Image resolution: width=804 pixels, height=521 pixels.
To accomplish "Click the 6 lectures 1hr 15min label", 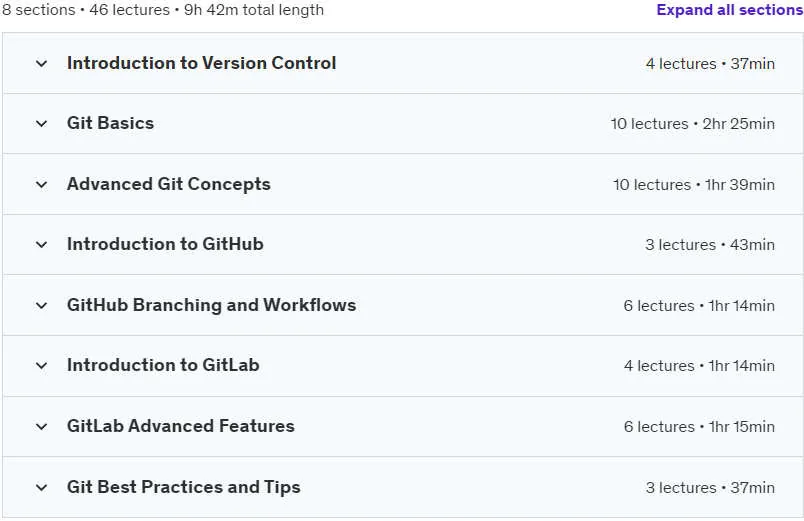I will coord(699,427).
